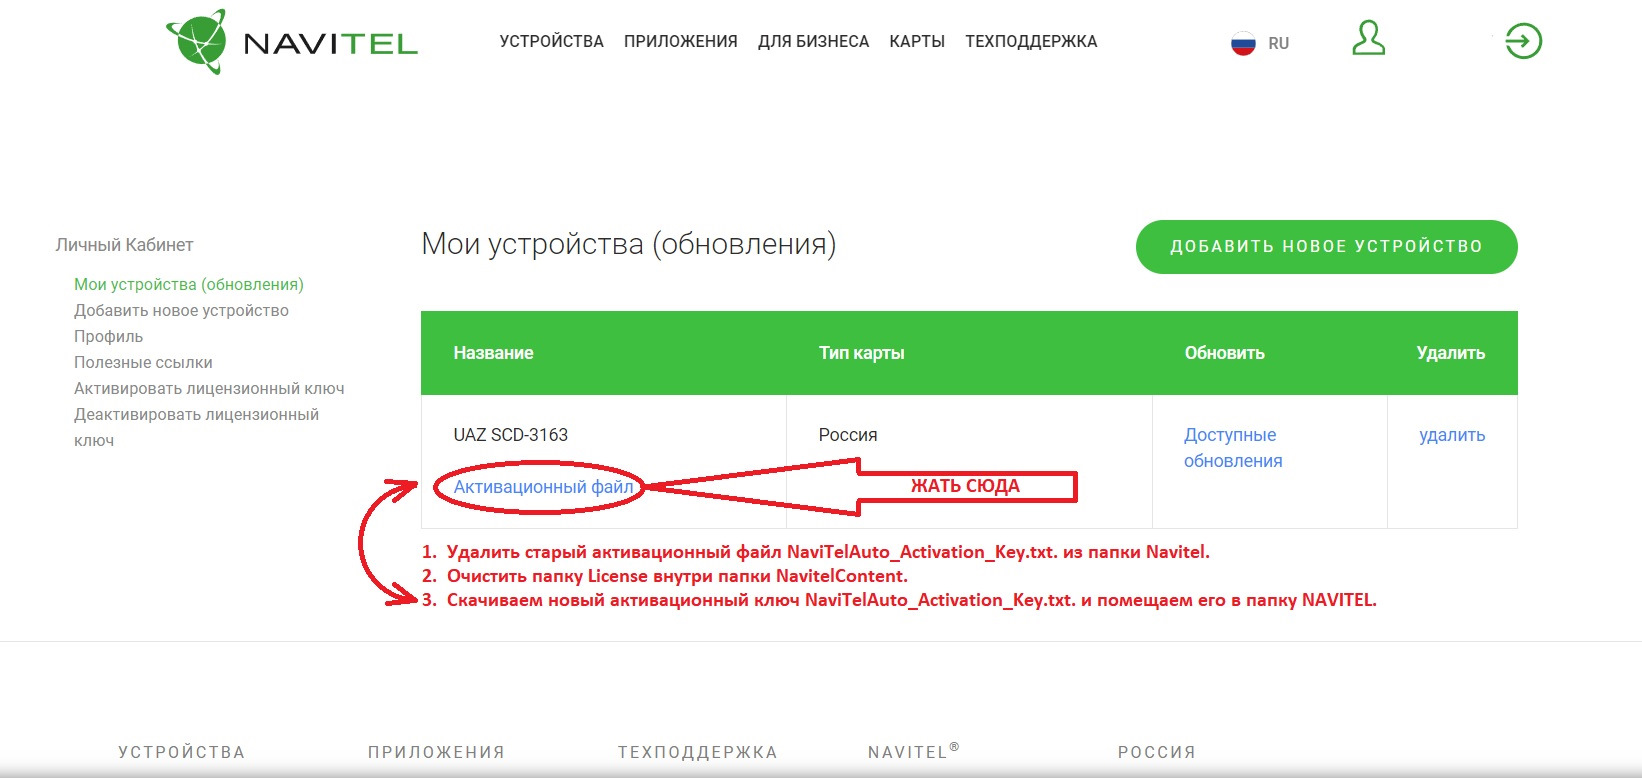Open Активировать лицензионный ключ sidebar link
This screenshot has height=778, width=1642.
coord(209,388)
